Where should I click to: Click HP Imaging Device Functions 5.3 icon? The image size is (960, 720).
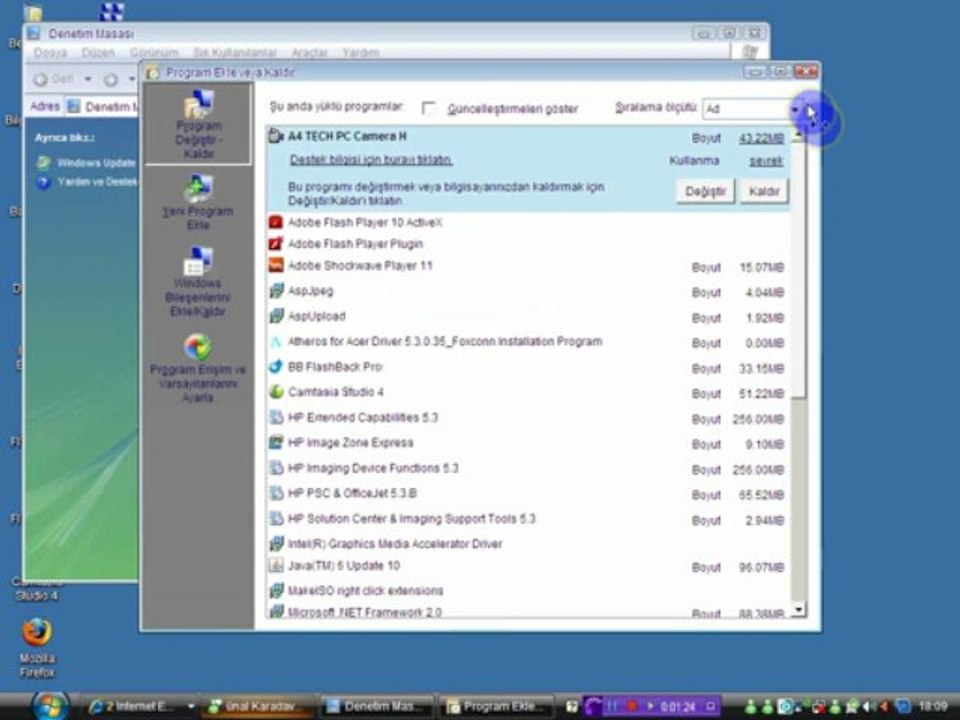pyautogui.click(x=276, y=468)
